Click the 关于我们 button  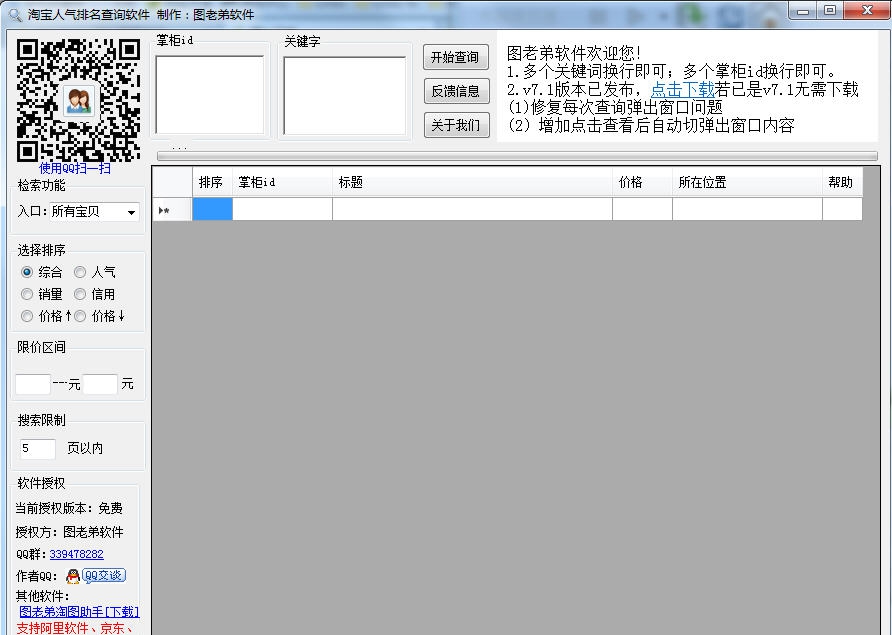[456, 125]
